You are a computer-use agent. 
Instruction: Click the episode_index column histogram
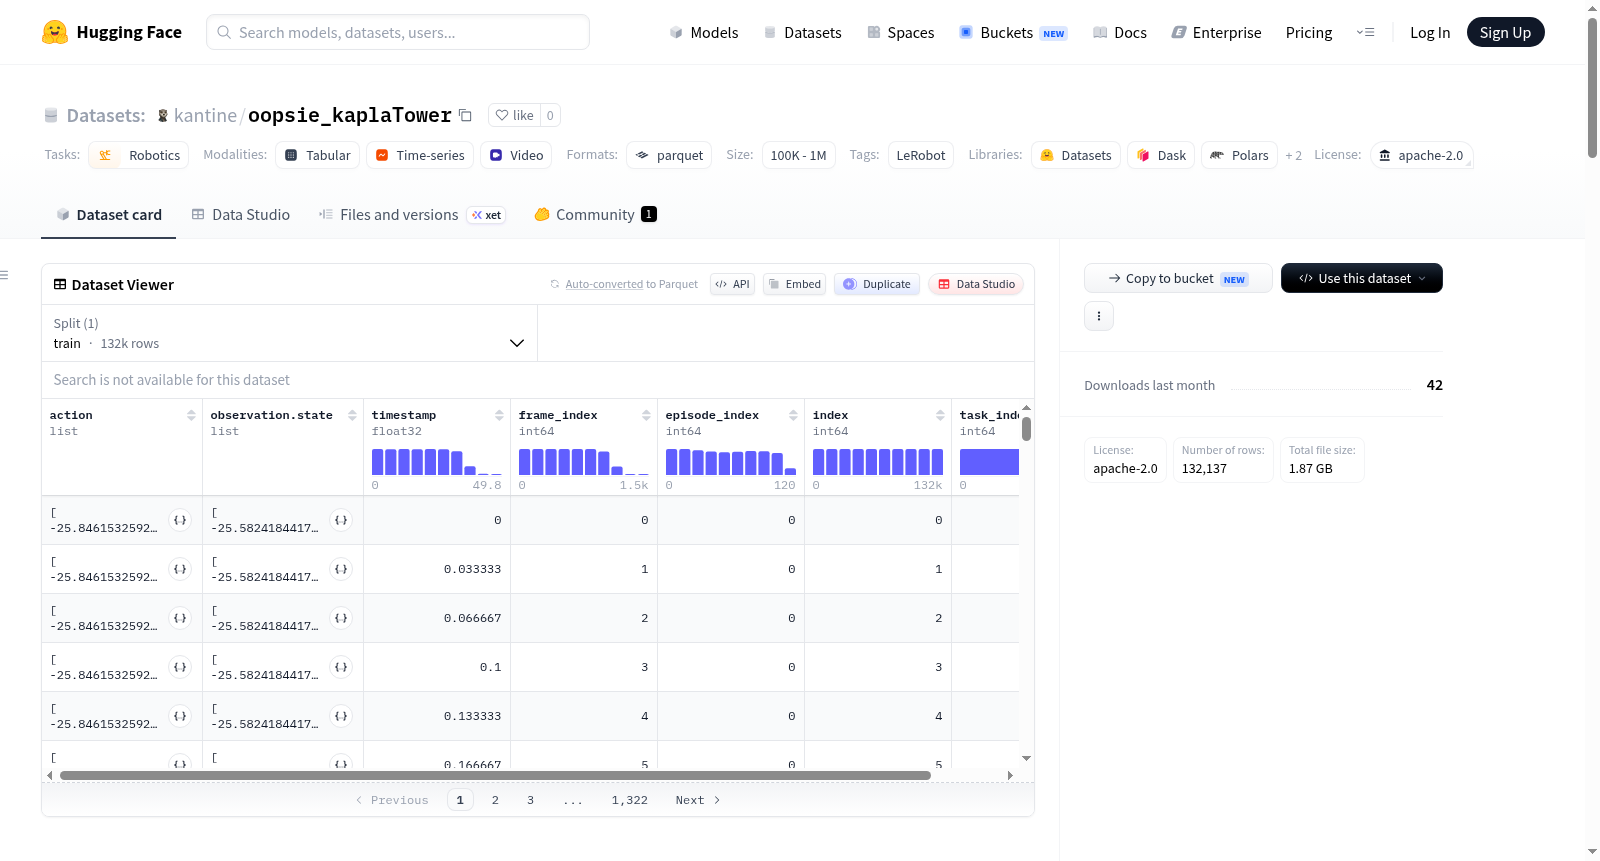click(x=731, y=462)
